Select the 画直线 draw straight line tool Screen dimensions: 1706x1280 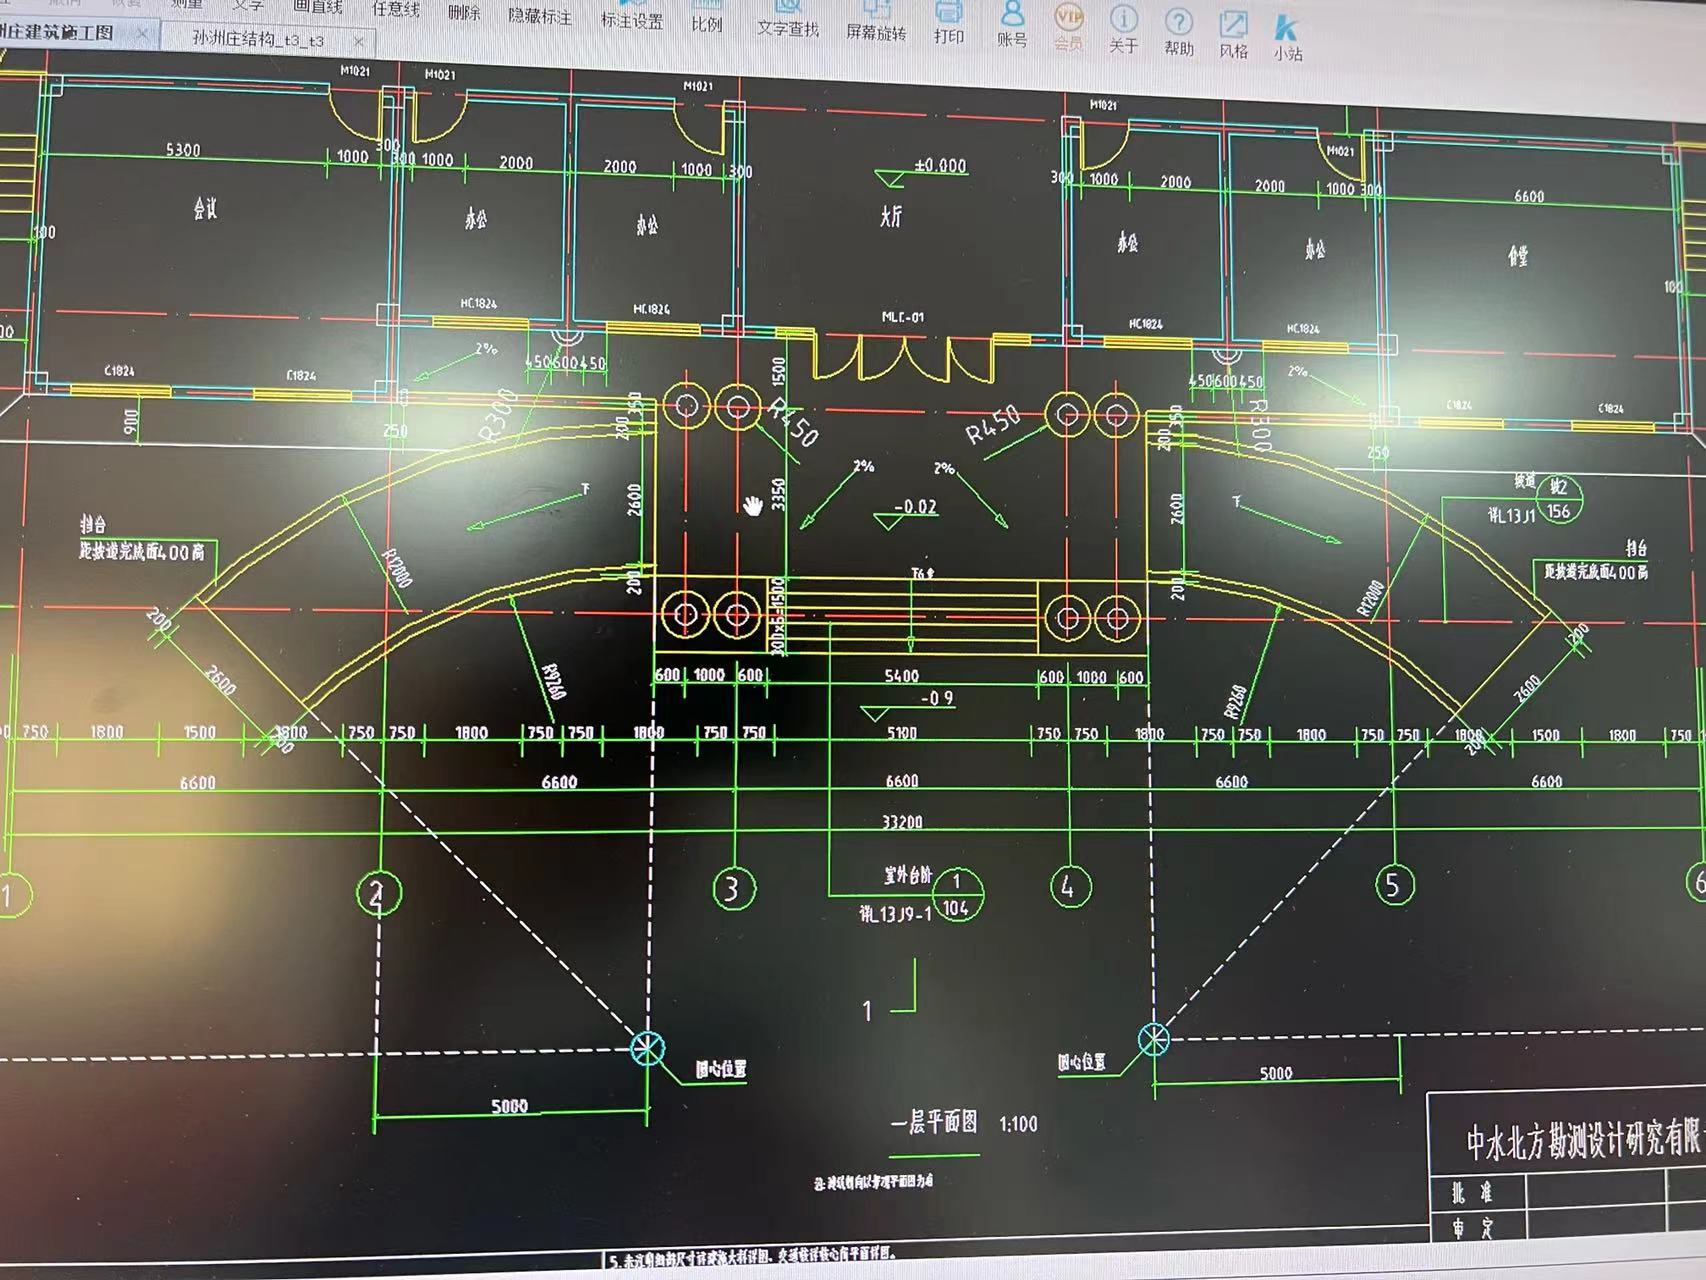318,7
